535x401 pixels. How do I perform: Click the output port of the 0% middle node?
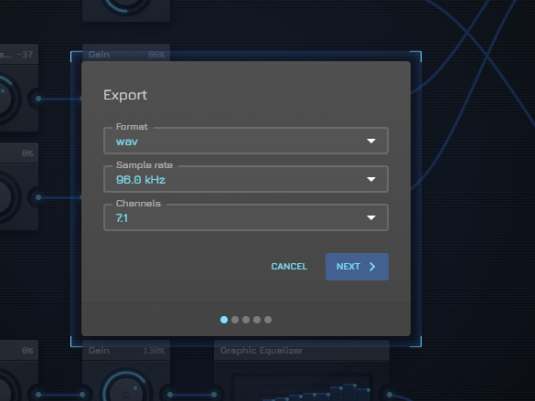point(39,197)
